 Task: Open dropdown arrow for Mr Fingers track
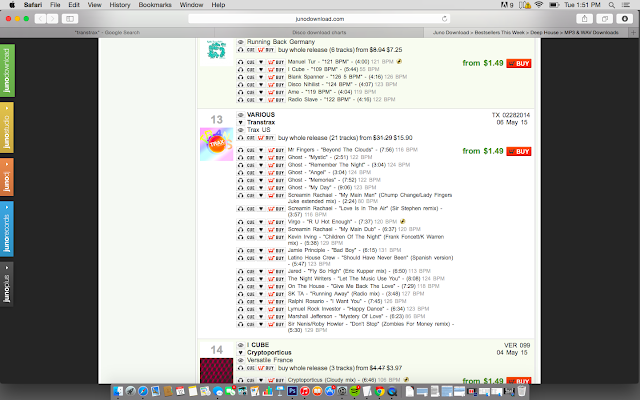click(261, 150)
